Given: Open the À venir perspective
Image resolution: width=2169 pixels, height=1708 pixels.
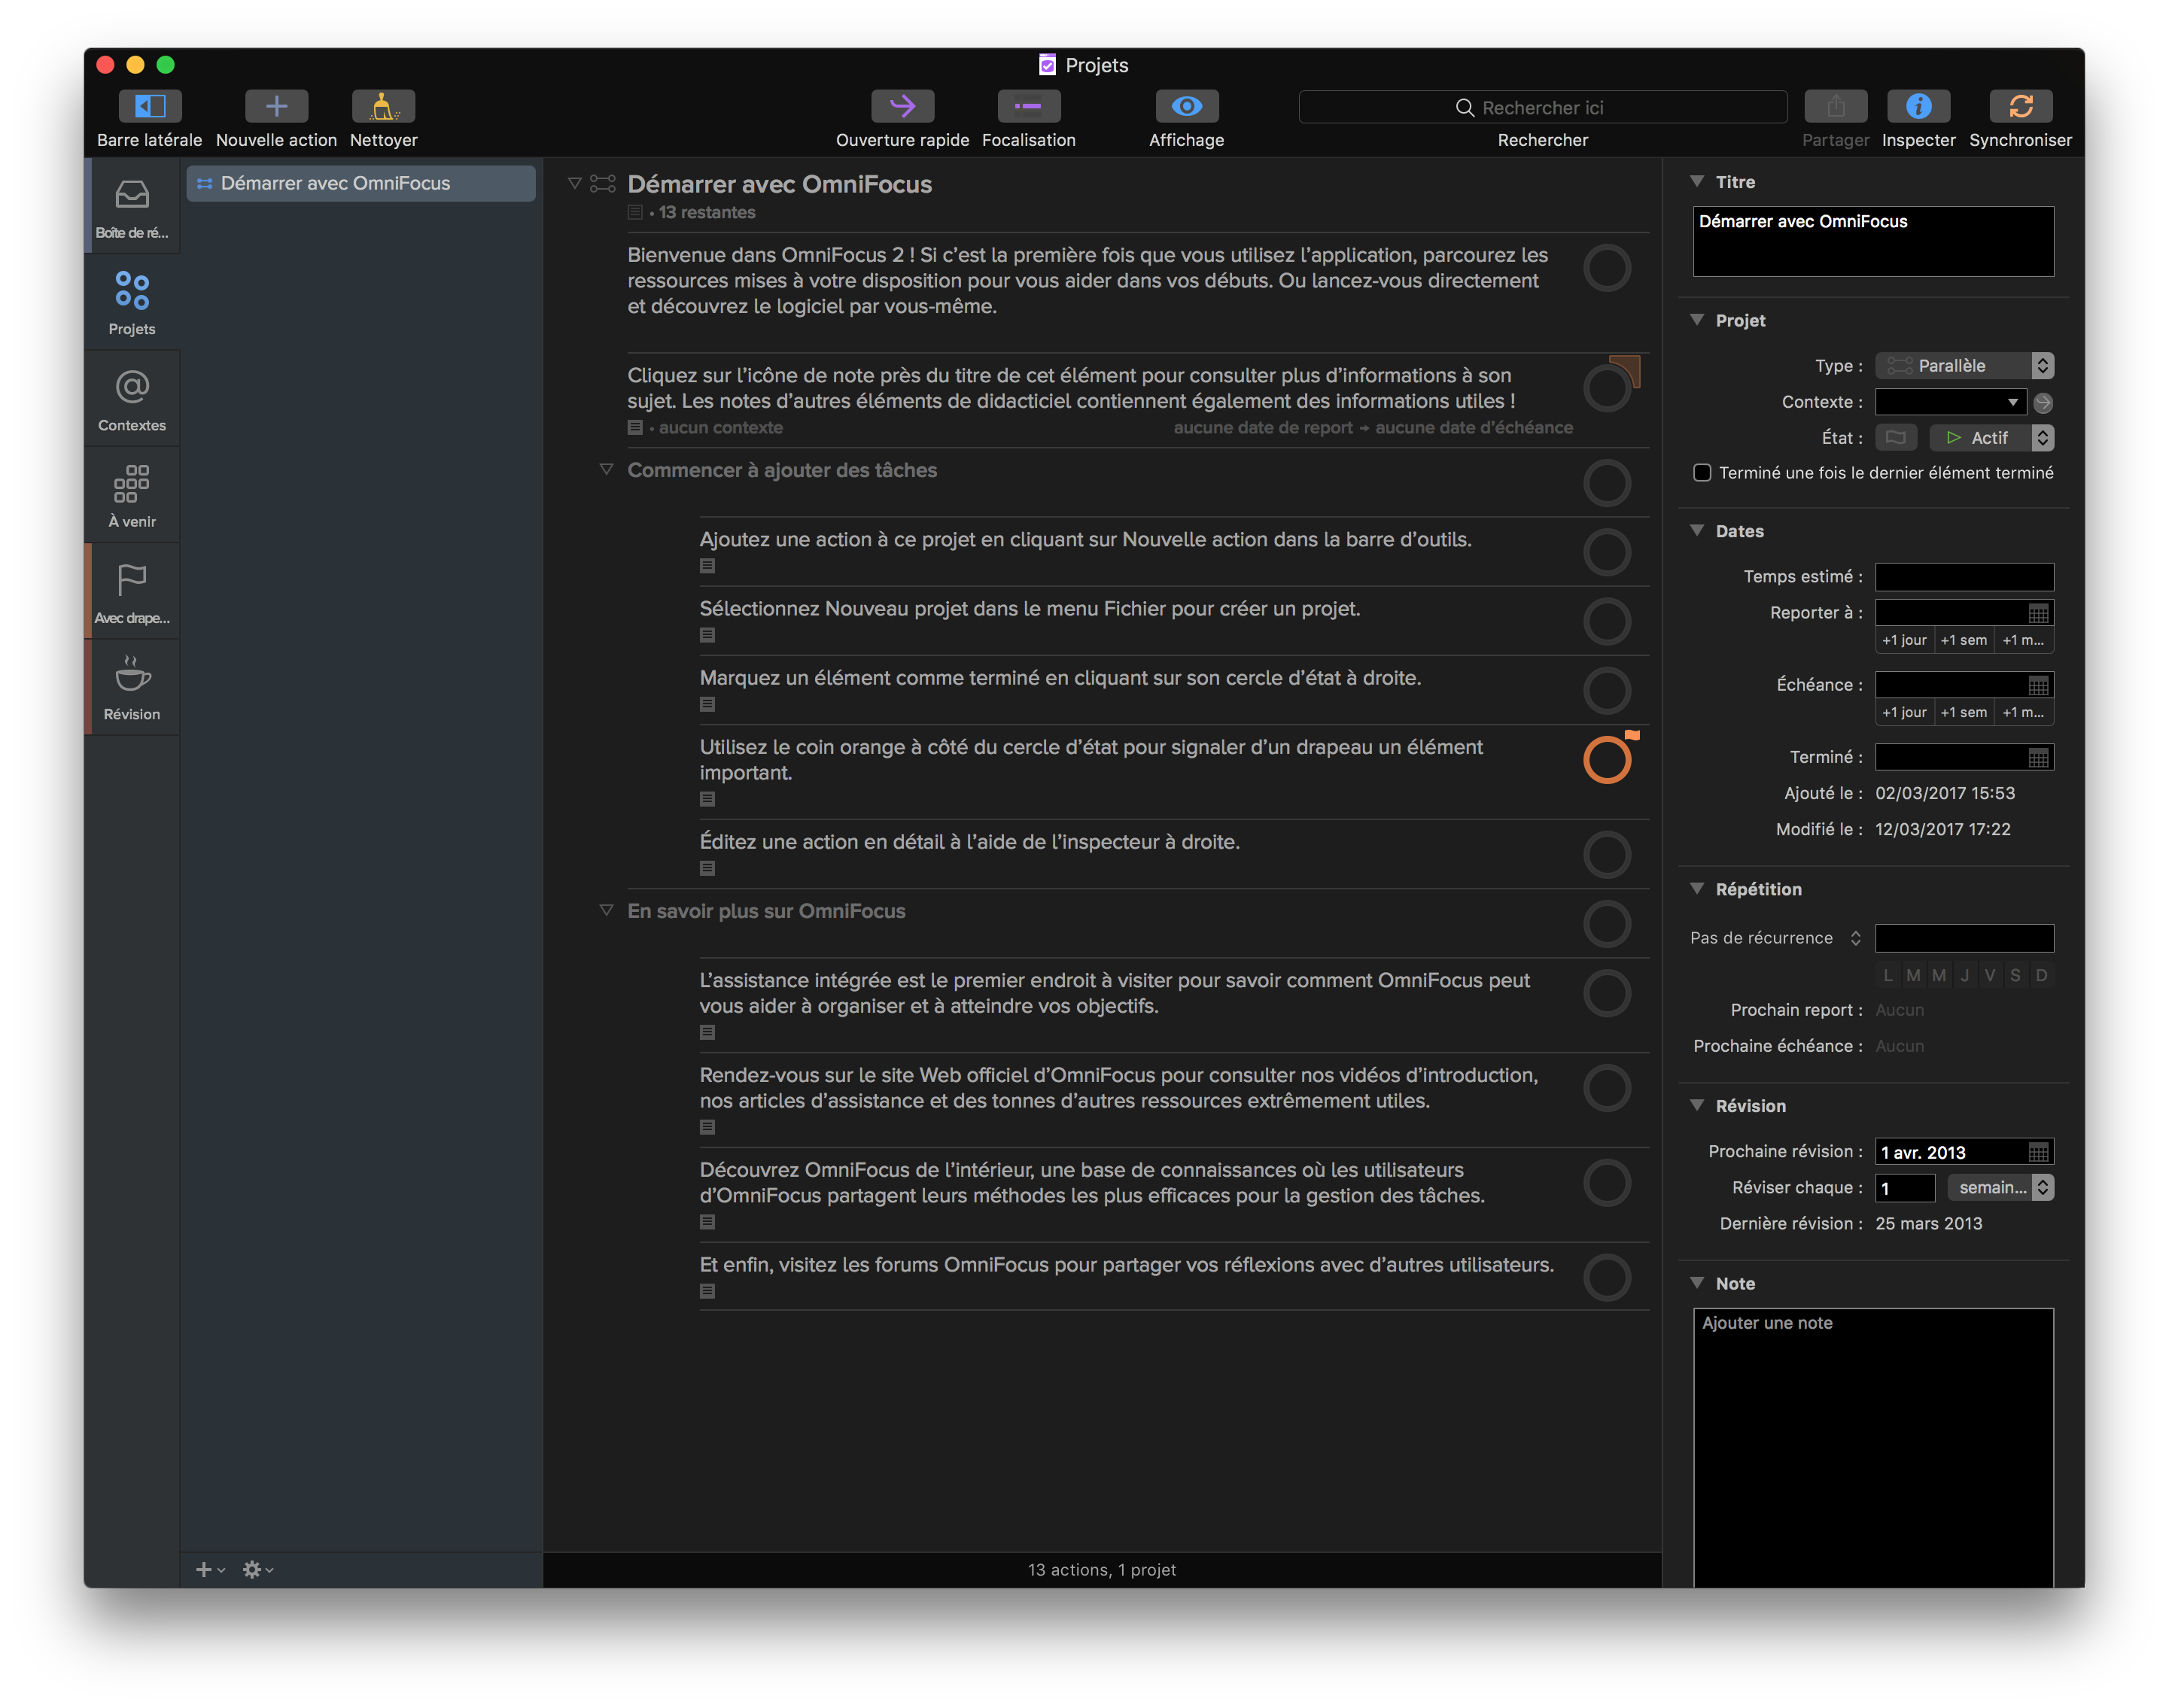Looking at the screenshot, I should [132, 496].
